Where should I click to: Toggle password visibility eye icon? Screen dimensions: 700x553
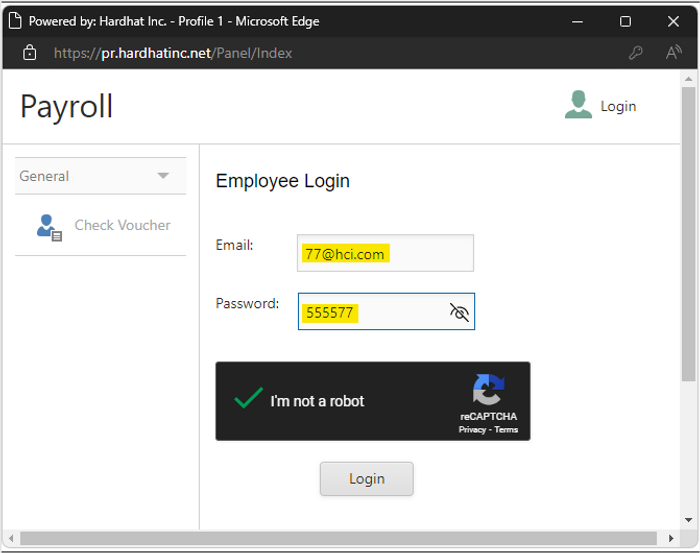[459, 312]
